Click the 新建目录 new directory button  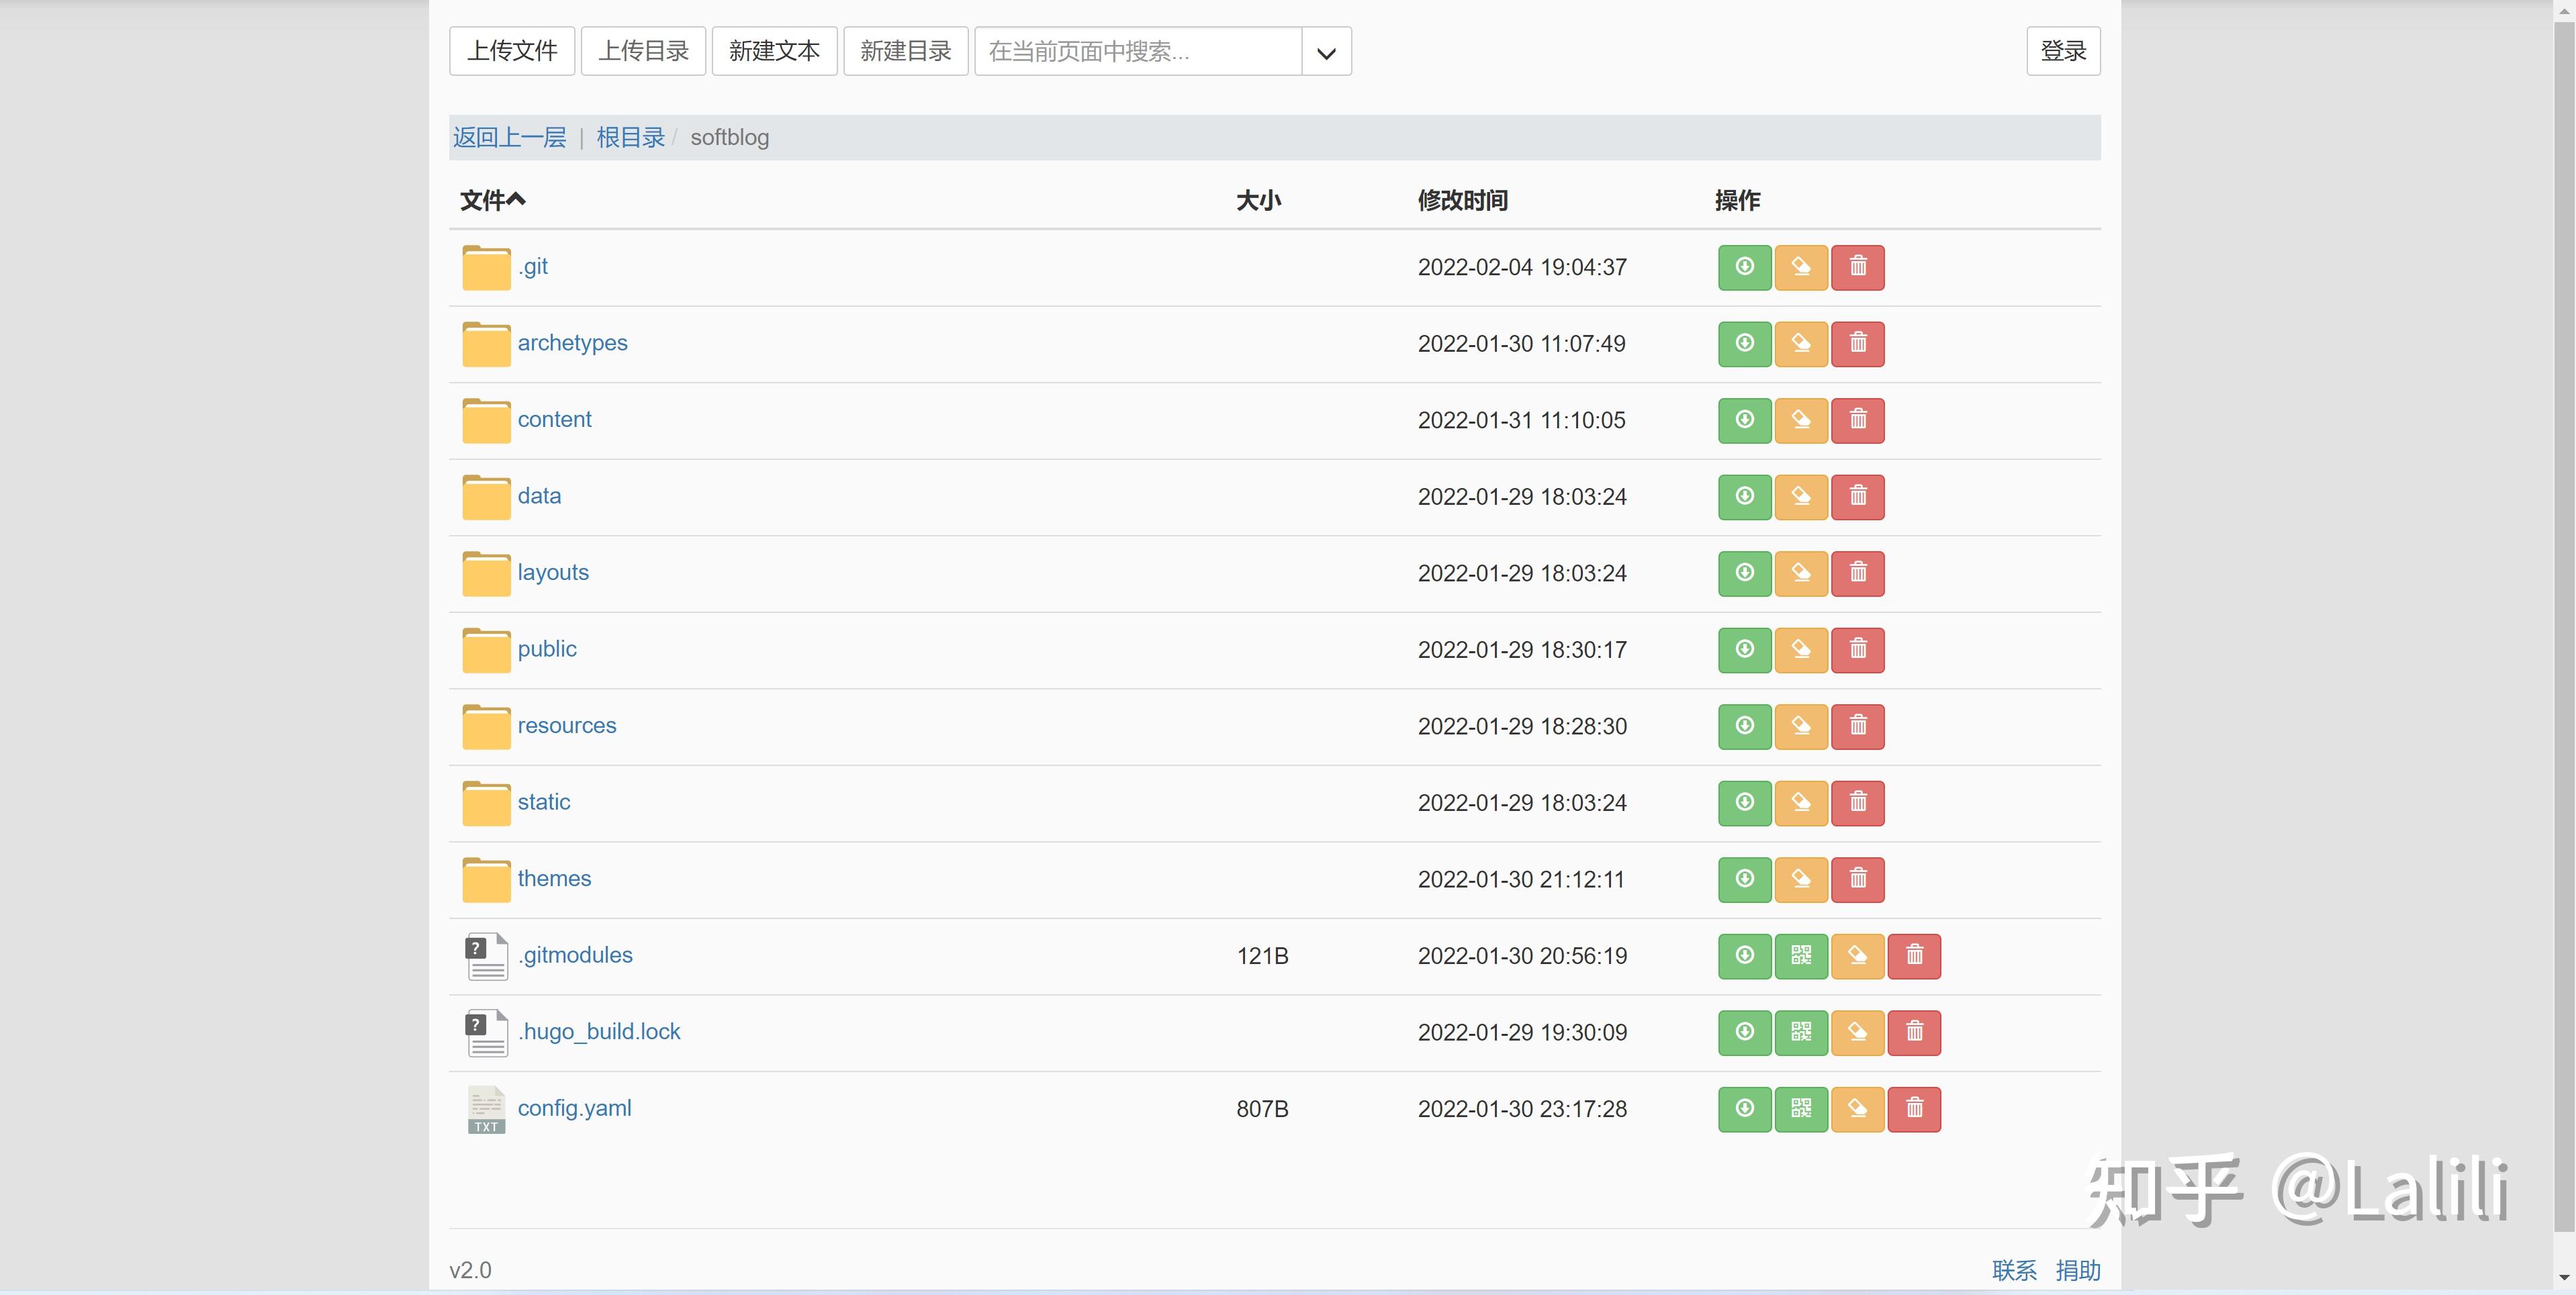click(x=905, y=51)
